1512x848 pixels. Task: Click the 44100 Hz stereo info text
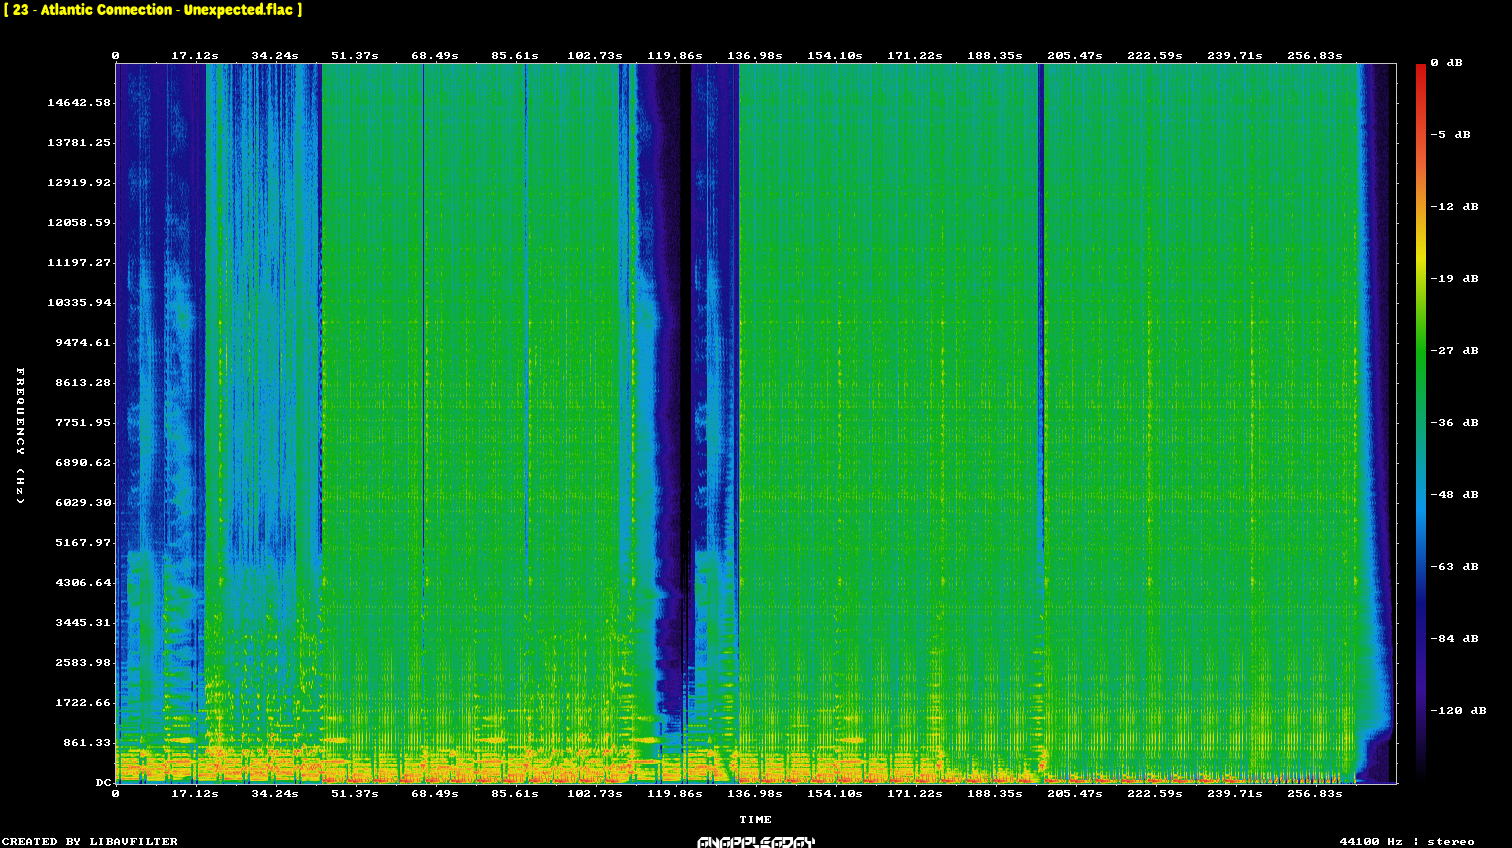click(1407, 842)
